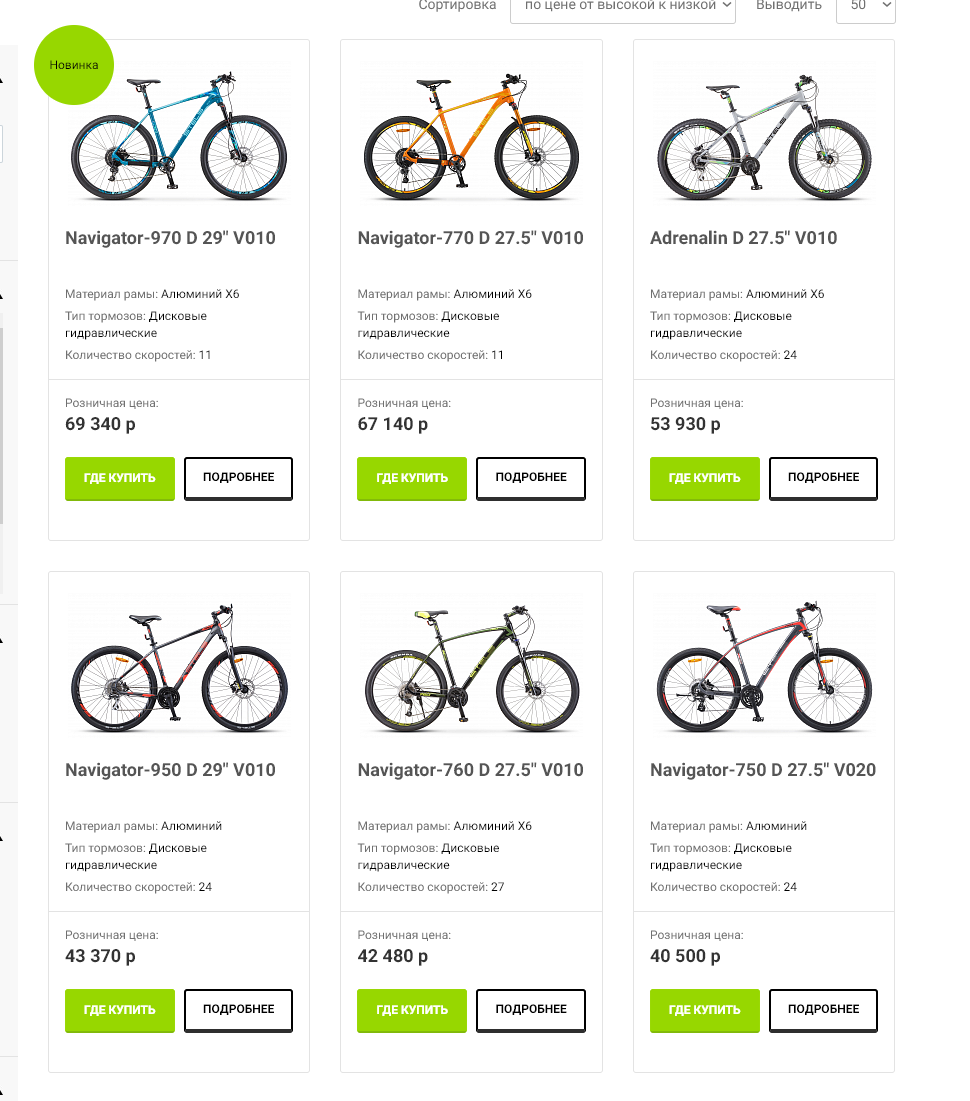970x1101 pixels.
Task: Open the sort order dropdown
Action: pos(622,7)
